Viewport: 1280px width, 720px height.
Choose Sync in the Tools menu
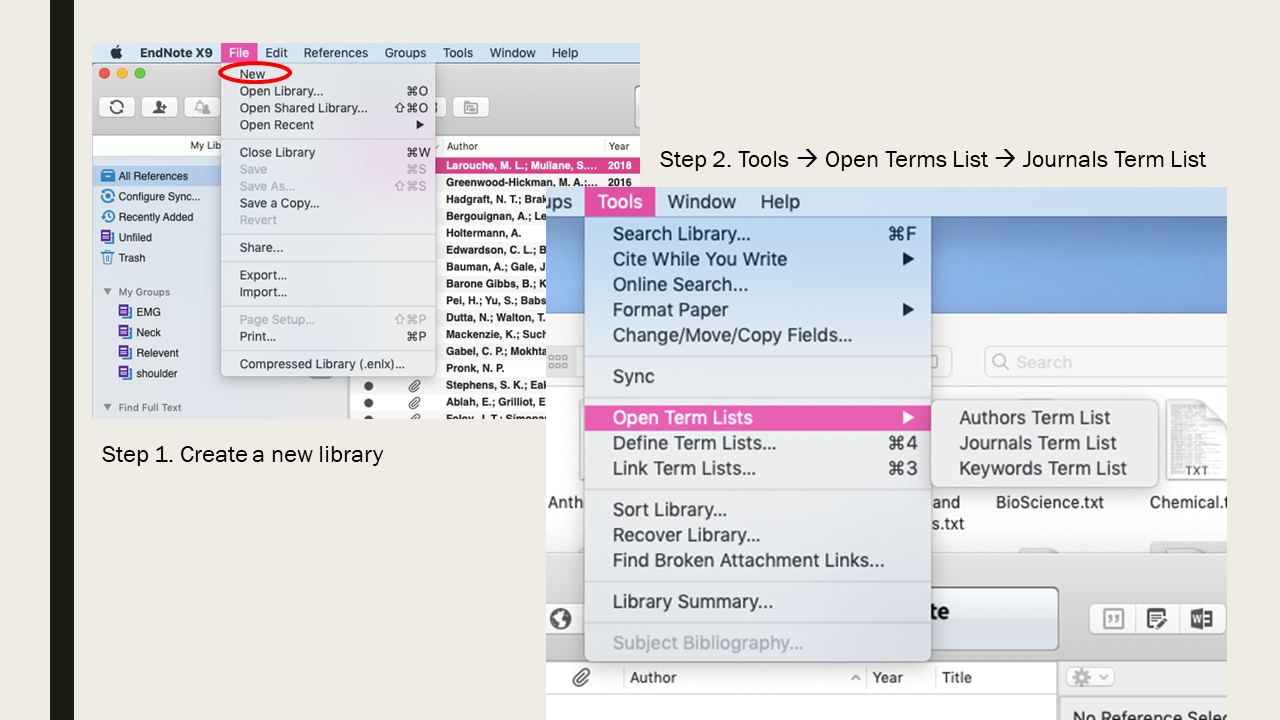click(x=758, y=377)
